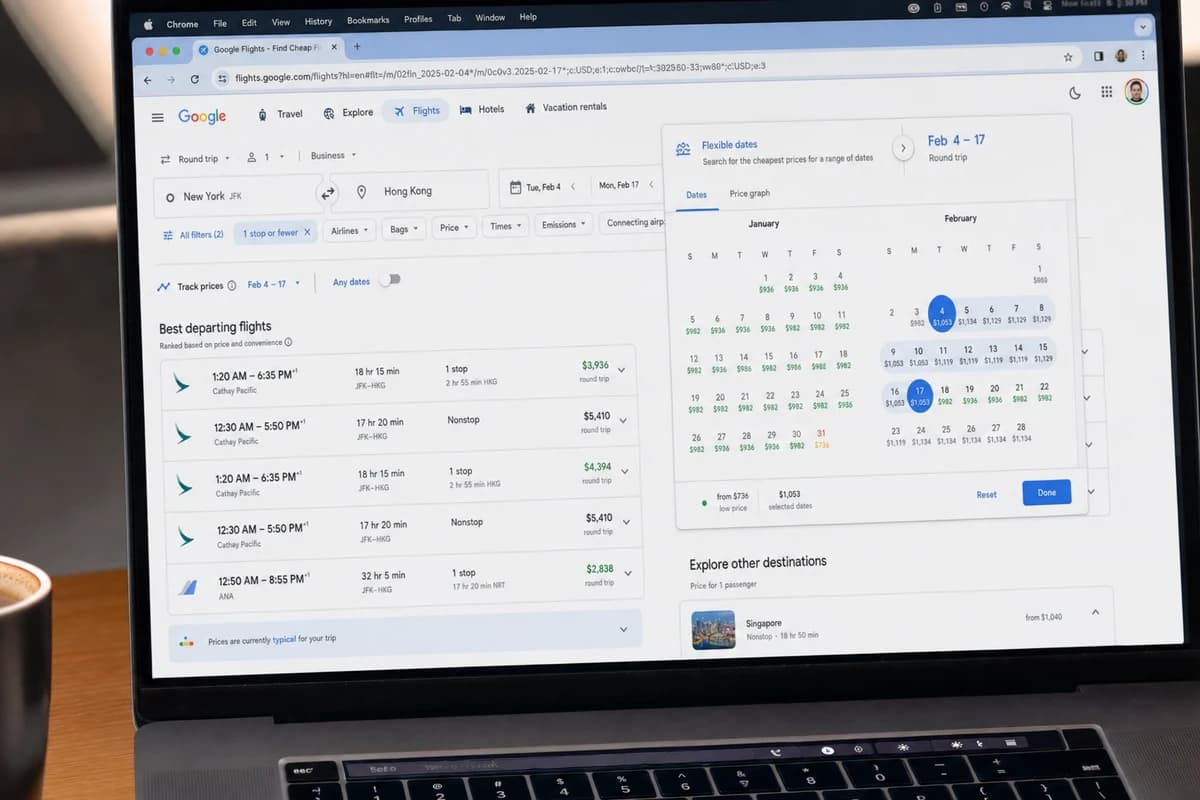The width and height of the screenshot is (1200, 800).
Task: Switch to the Travel tab
Action: [x=280, y=114]
